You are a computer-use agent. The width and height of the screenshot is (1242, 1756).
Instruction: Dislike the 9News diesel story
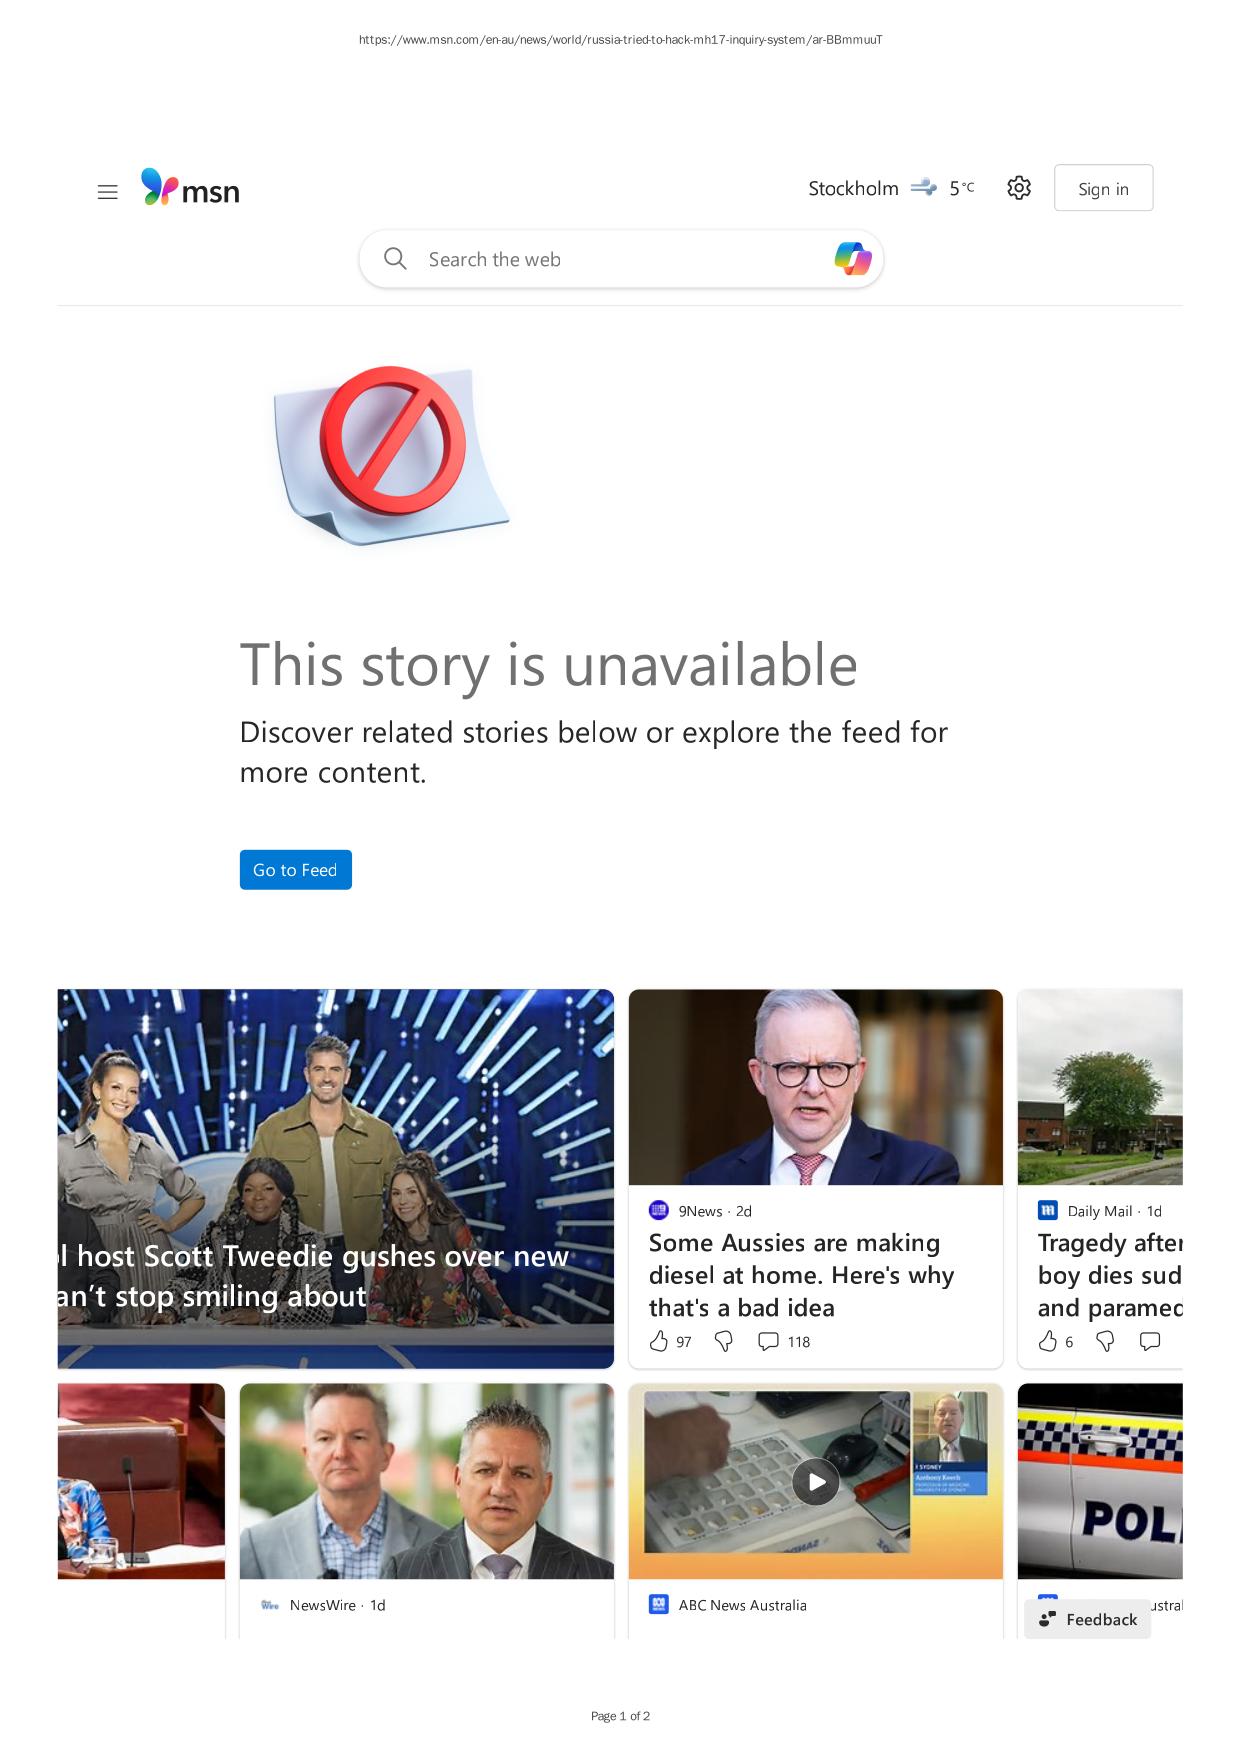pyautogui.click(x=723, y=1341)
